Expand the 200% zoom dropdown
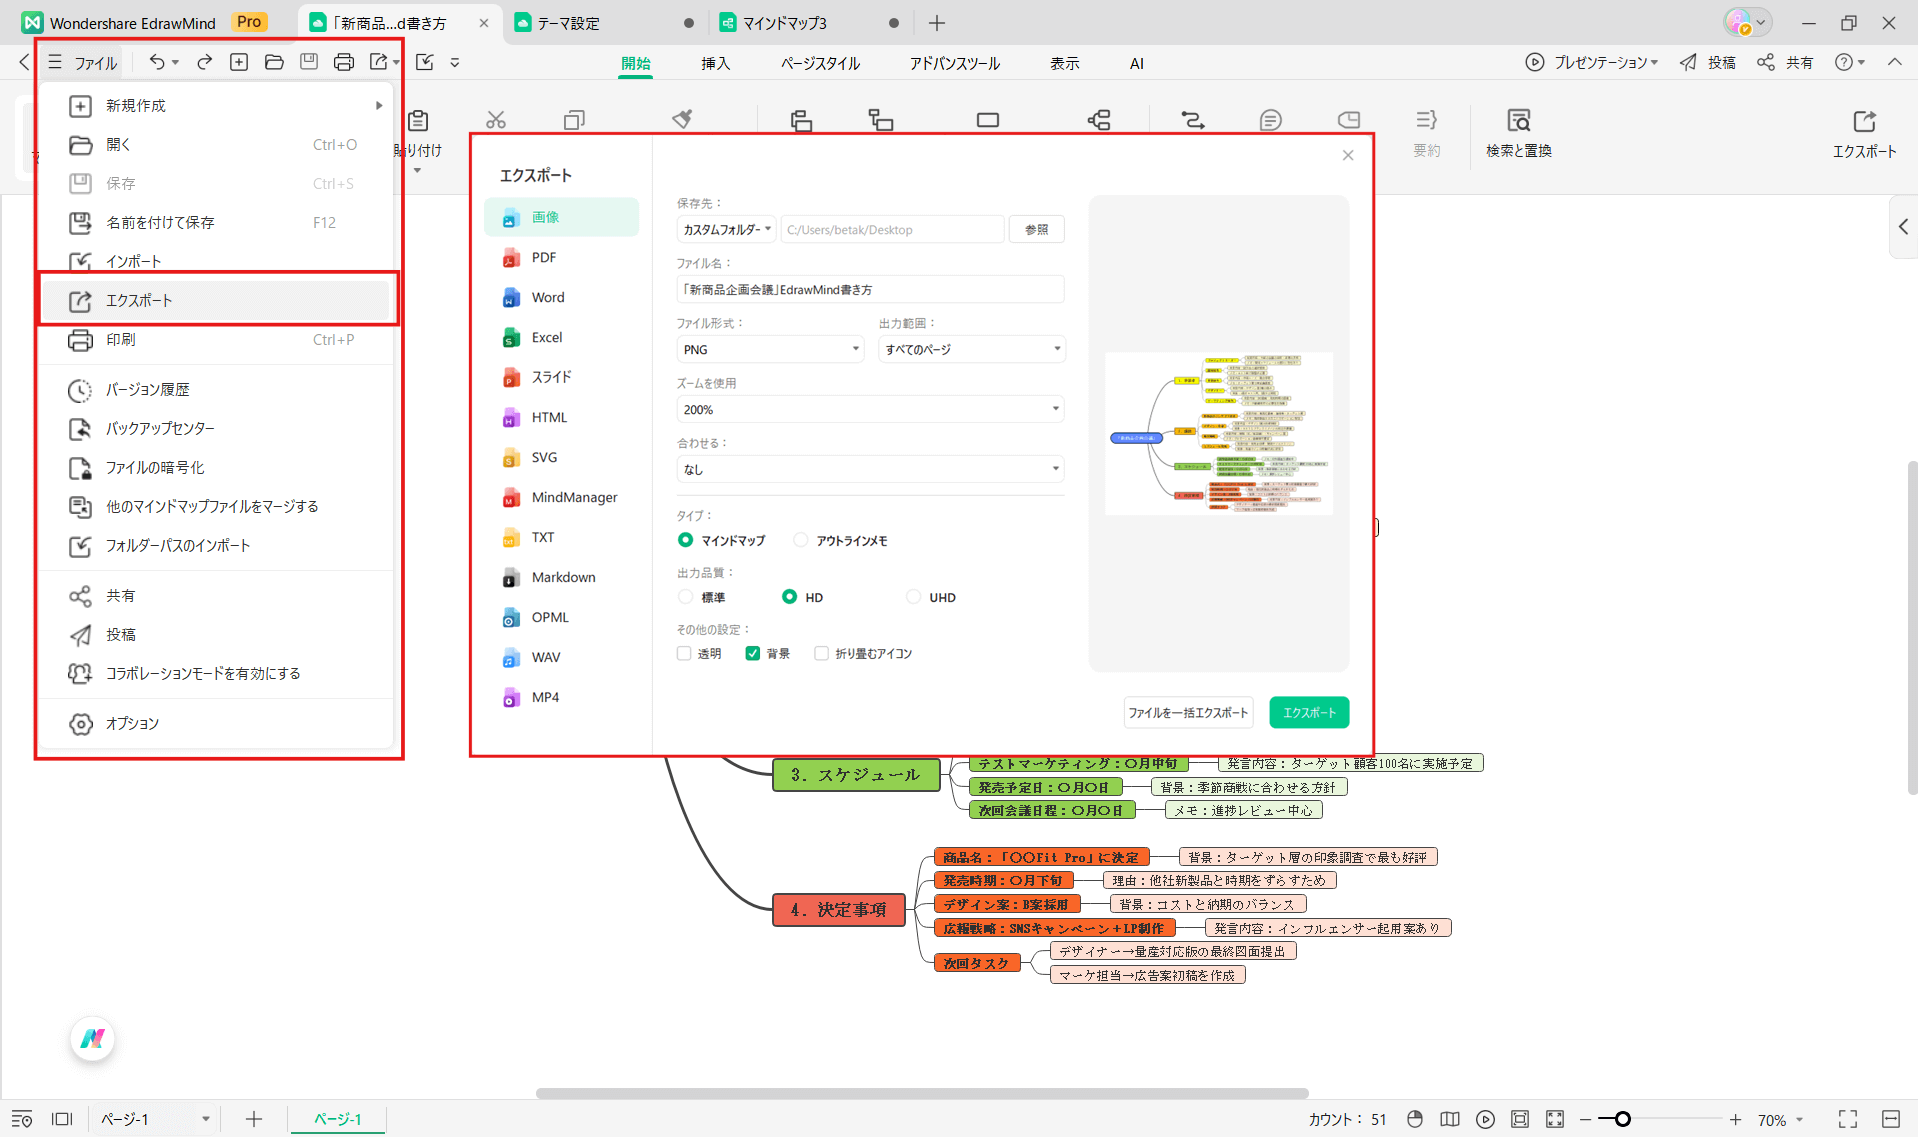Image resolution: width=1918 pixels, height=1137 pixels. [869, 409]
